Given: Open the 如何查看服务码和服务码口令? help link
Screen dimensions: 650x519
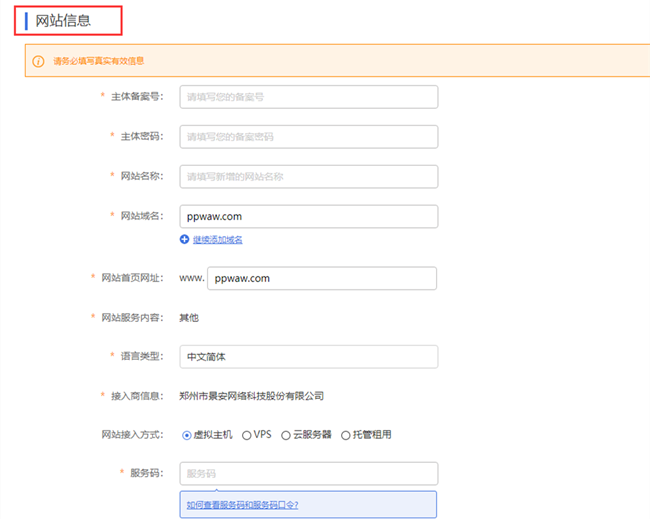Looking at the screenshot, I should pyautogui.click(x=242, y=504).
